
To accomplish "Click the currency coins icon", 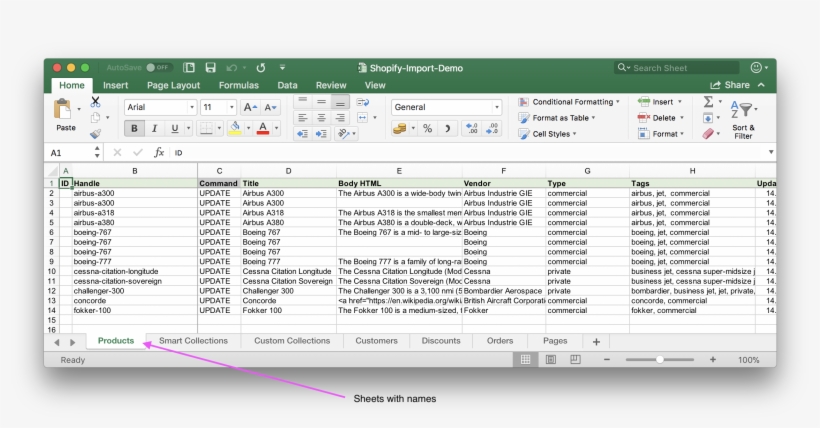I will coord(400,129).
